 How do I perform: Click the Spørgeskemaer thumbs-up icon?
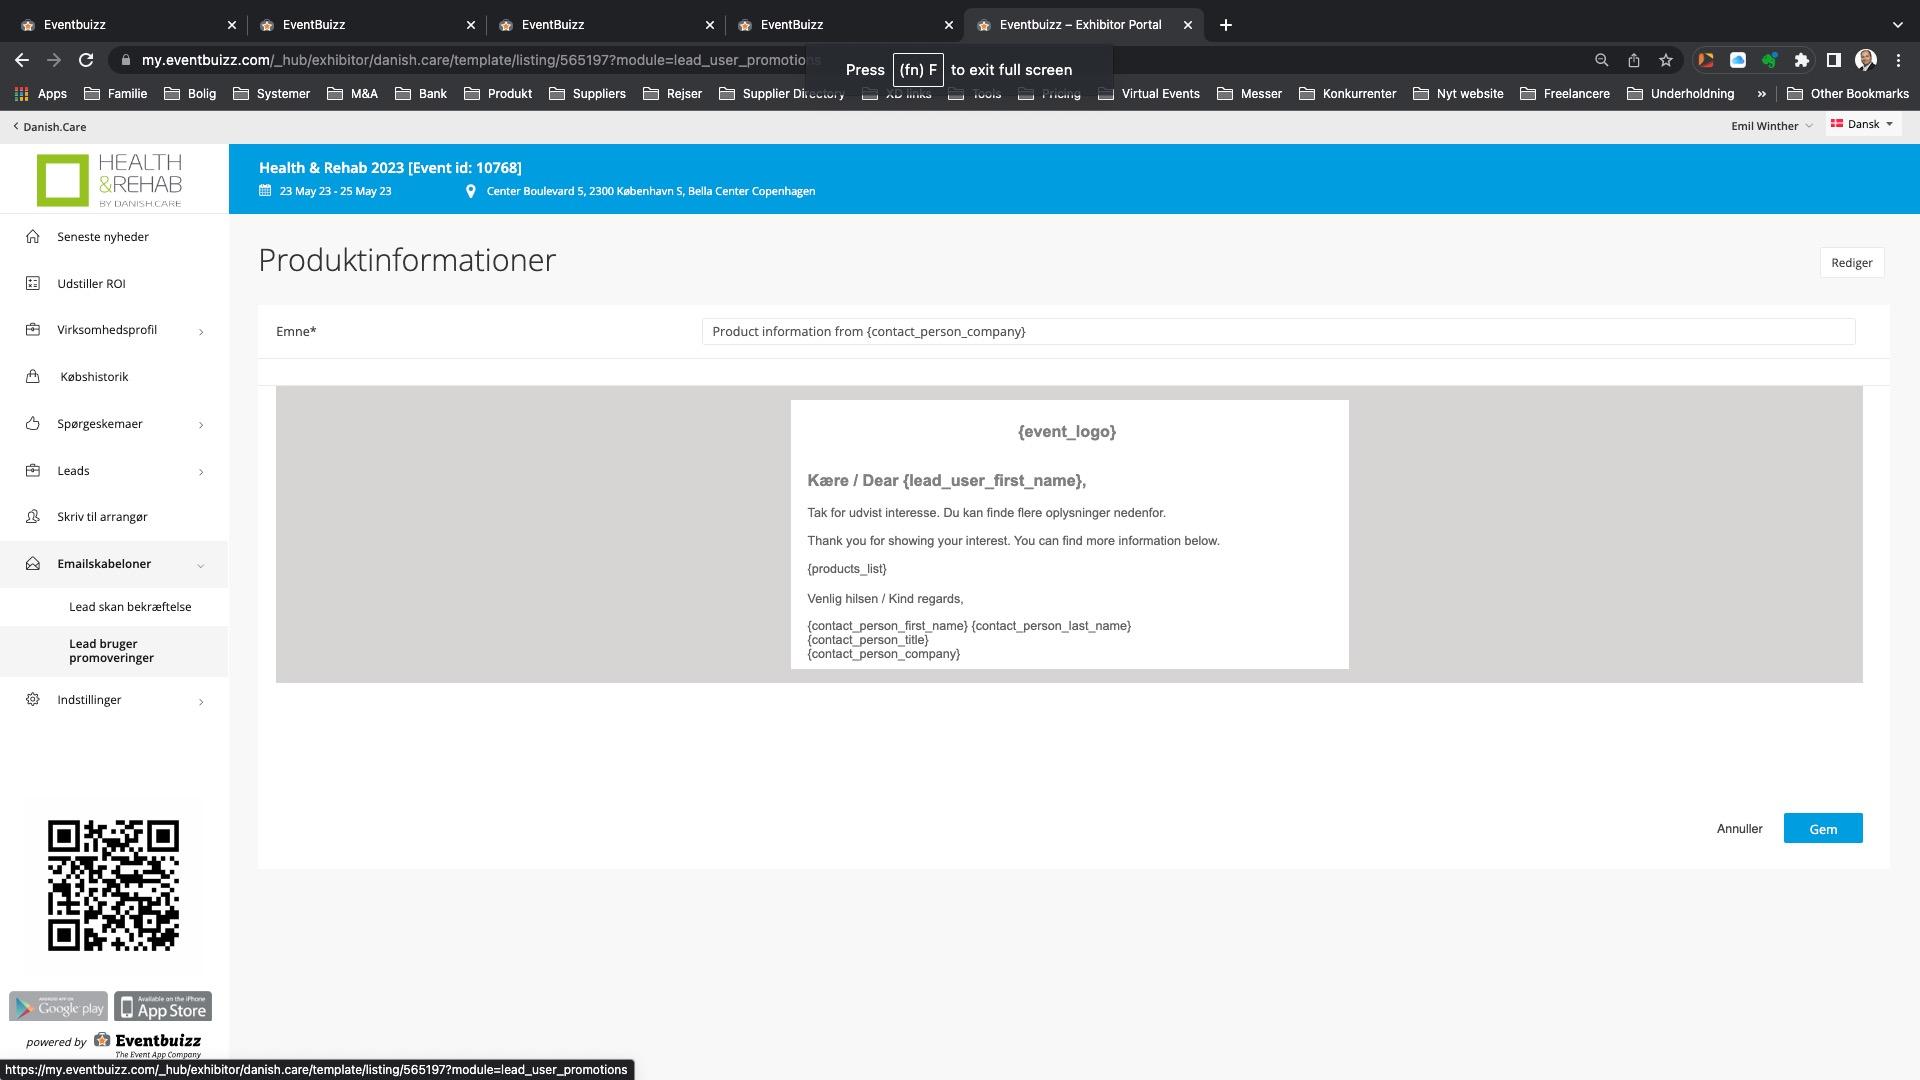pyautogui.click(x=33, y=424)
